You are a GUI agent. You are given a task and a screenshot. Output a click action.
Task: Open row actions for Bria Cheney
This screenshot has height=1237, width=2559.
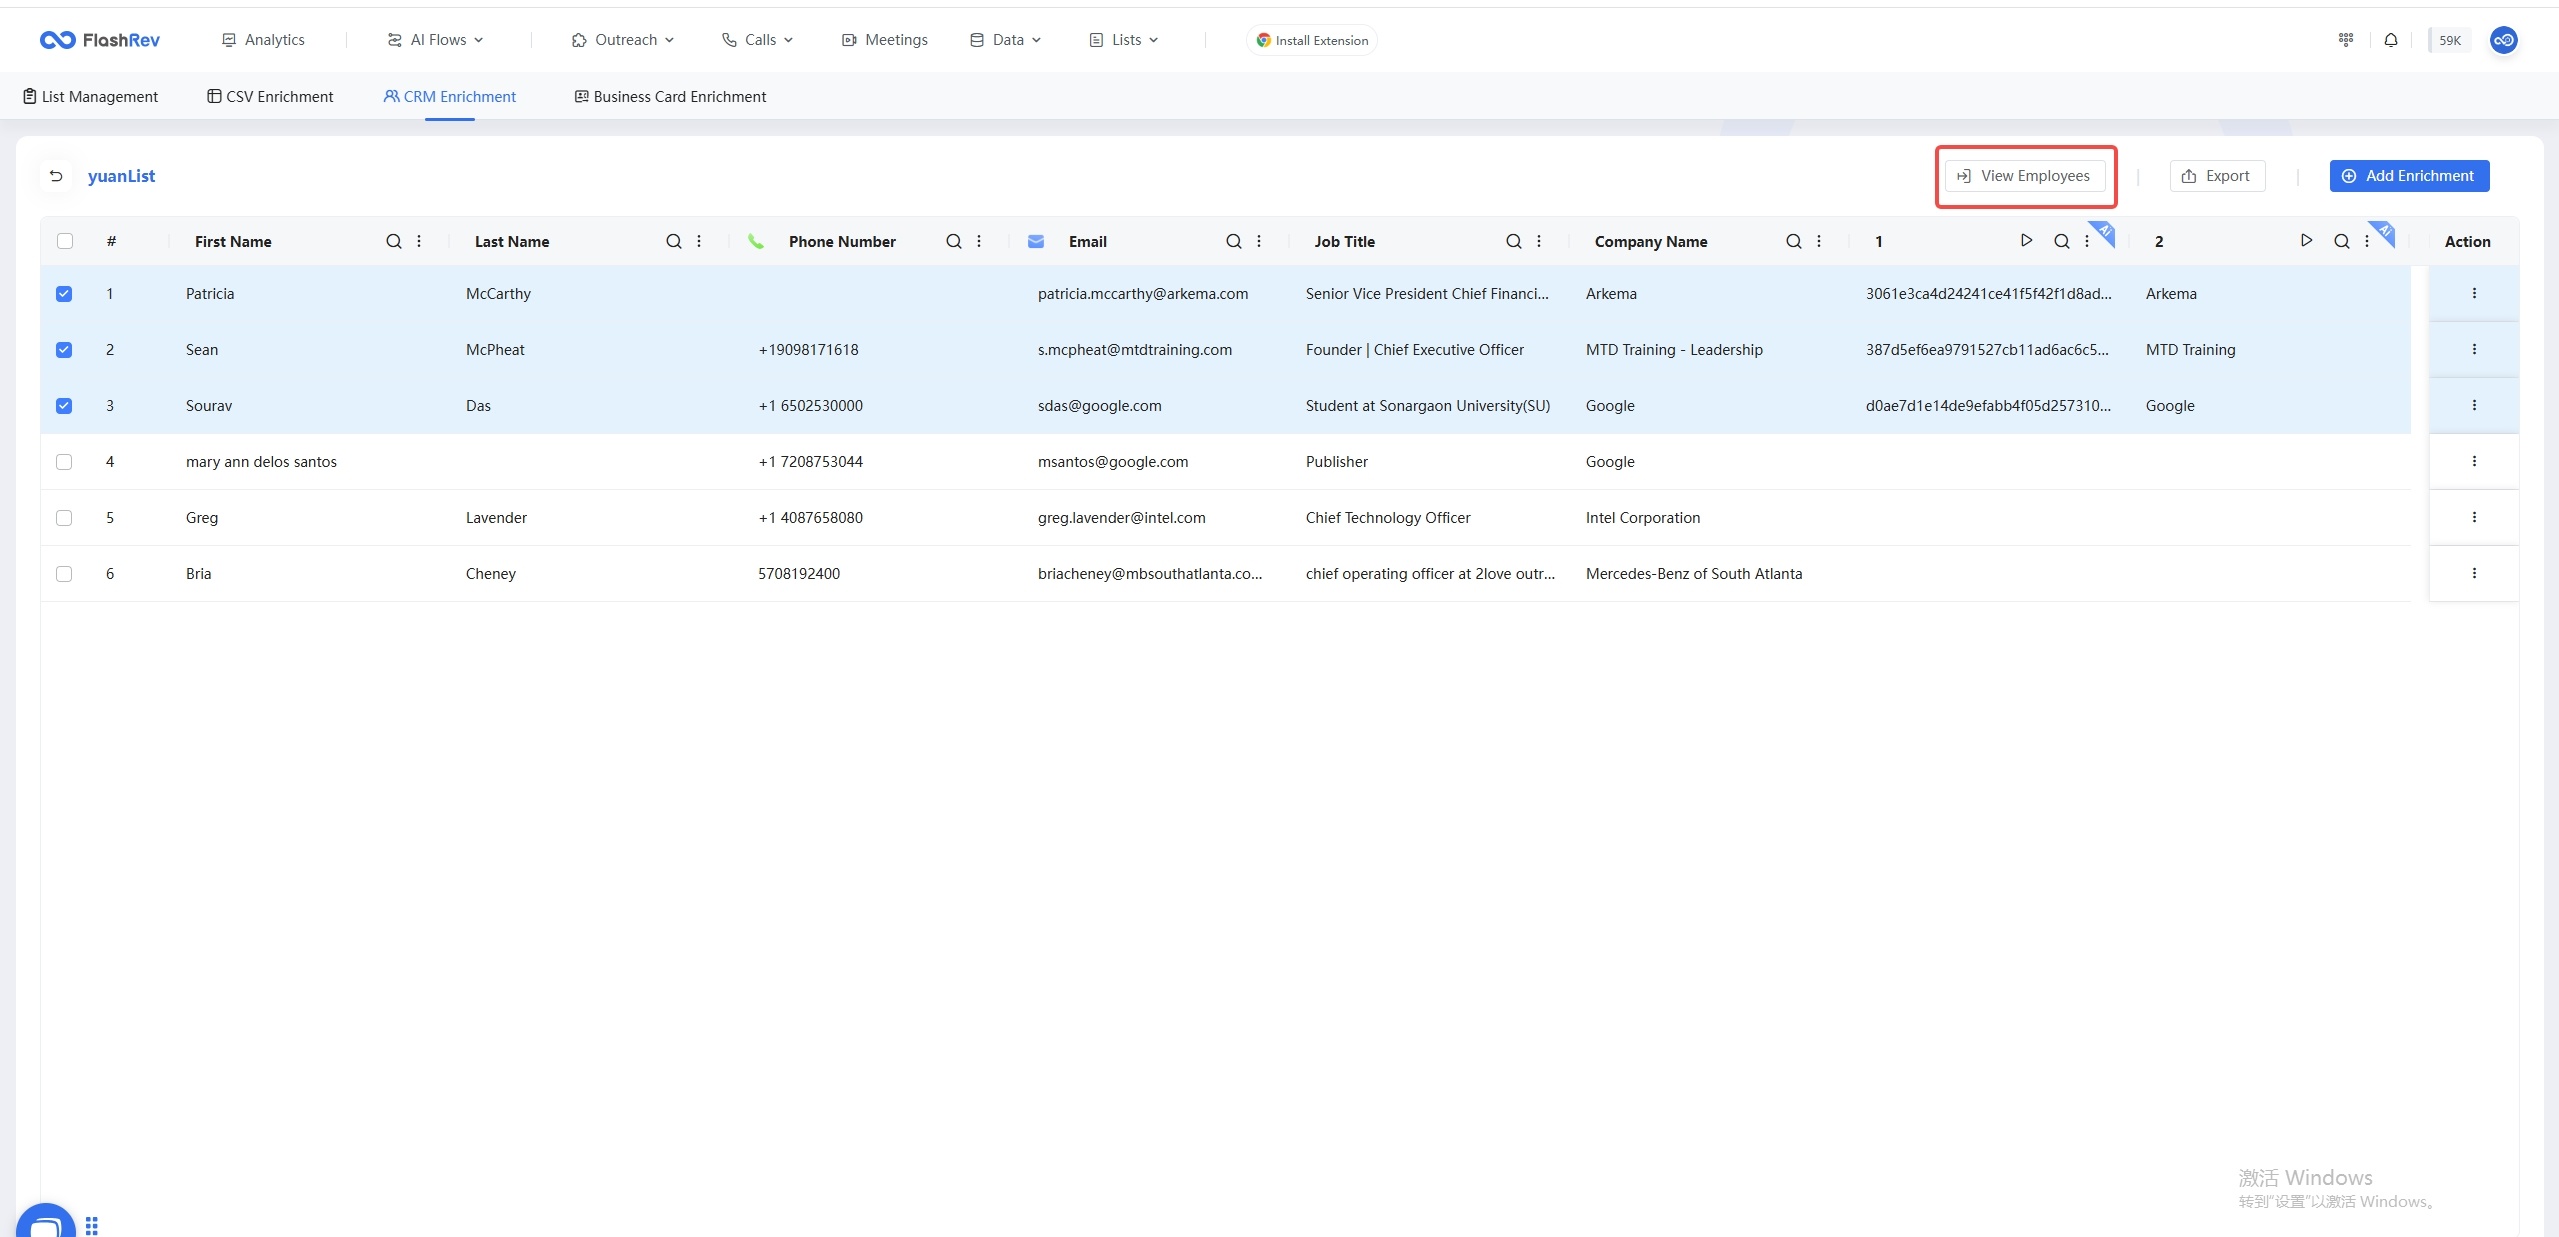[2474, 573]
